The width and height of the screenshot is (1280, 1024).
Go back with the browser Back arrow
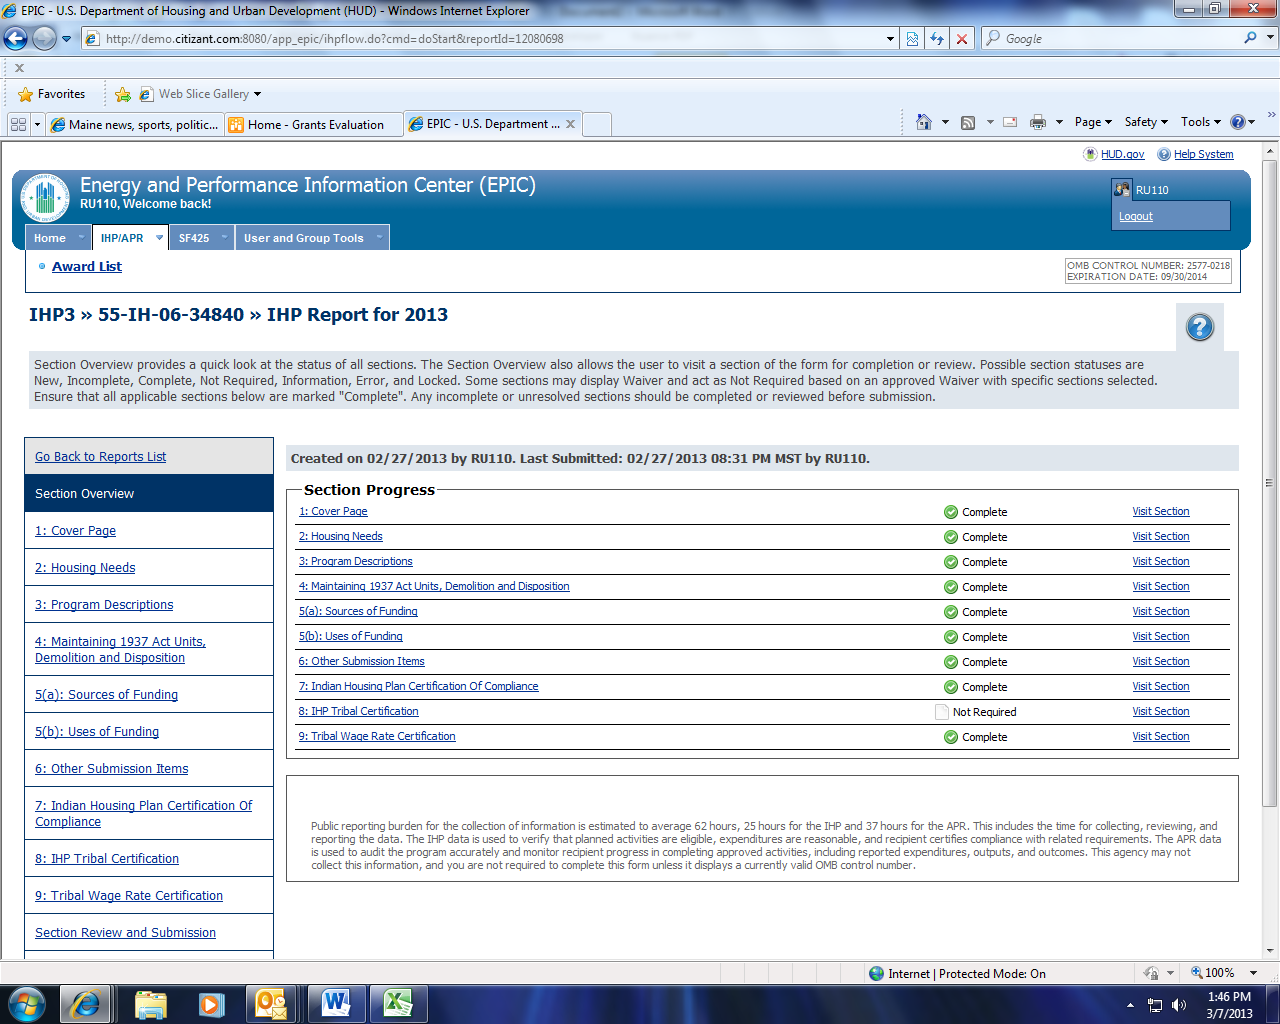[16, 39]
